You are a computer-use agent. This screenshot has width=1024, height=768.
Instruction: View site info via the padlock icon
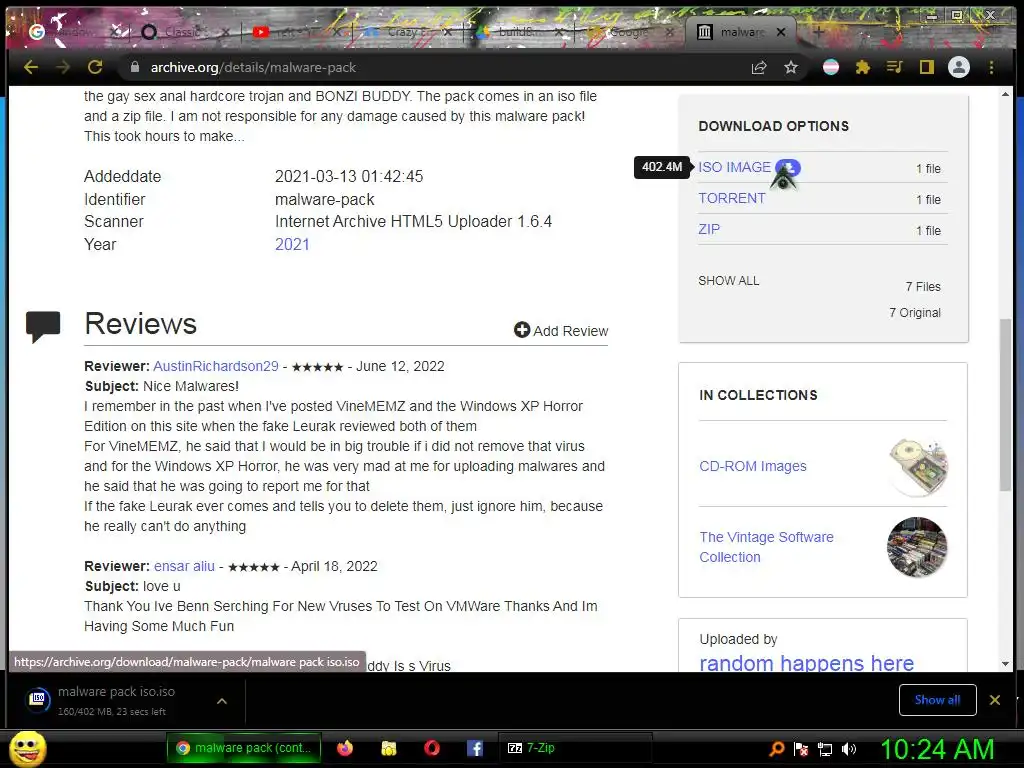tap(135, 67)
